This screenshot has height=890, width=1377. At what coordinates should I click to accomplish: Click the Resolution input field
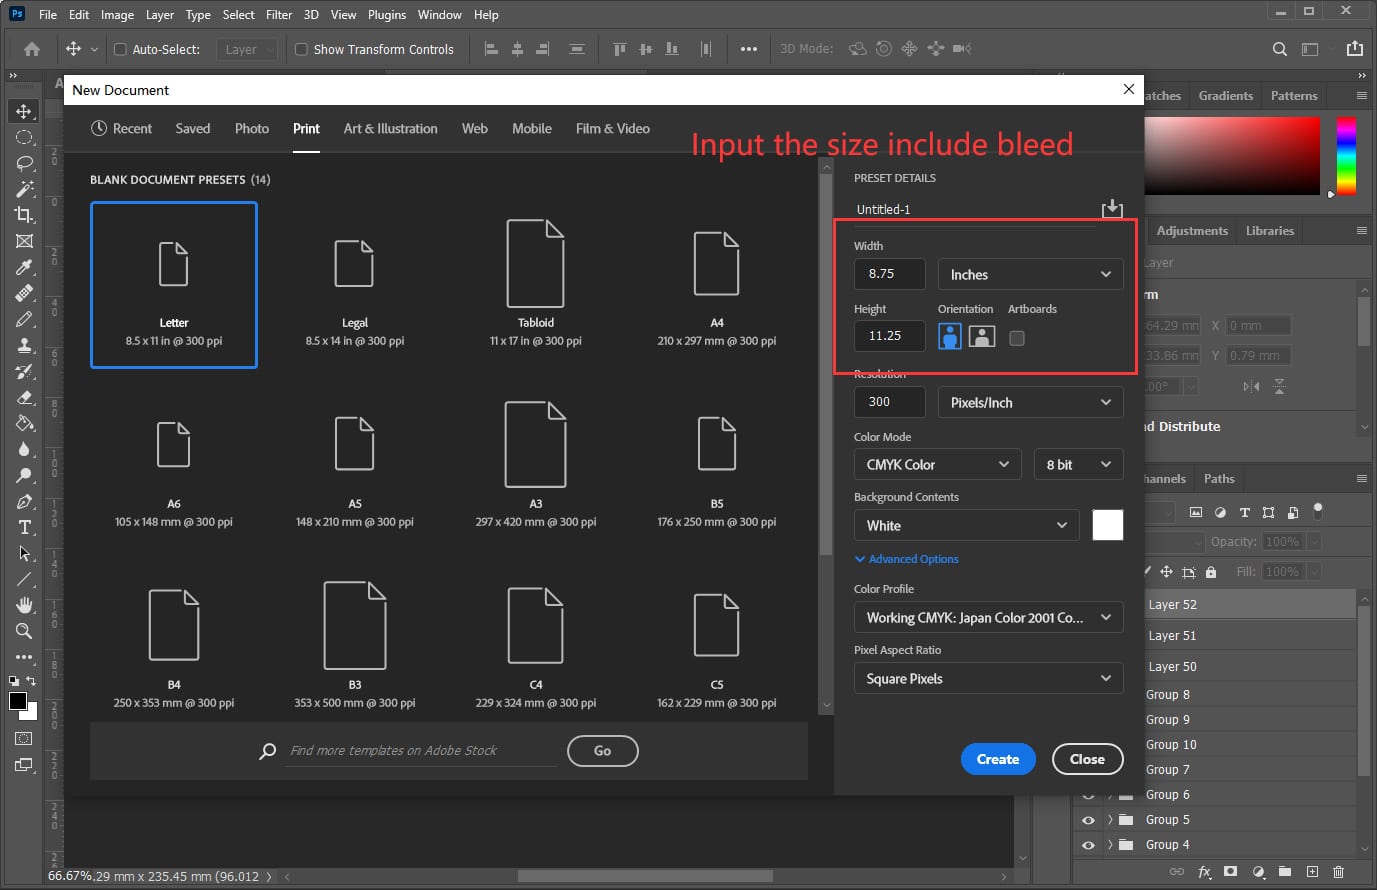click(890, 402)
